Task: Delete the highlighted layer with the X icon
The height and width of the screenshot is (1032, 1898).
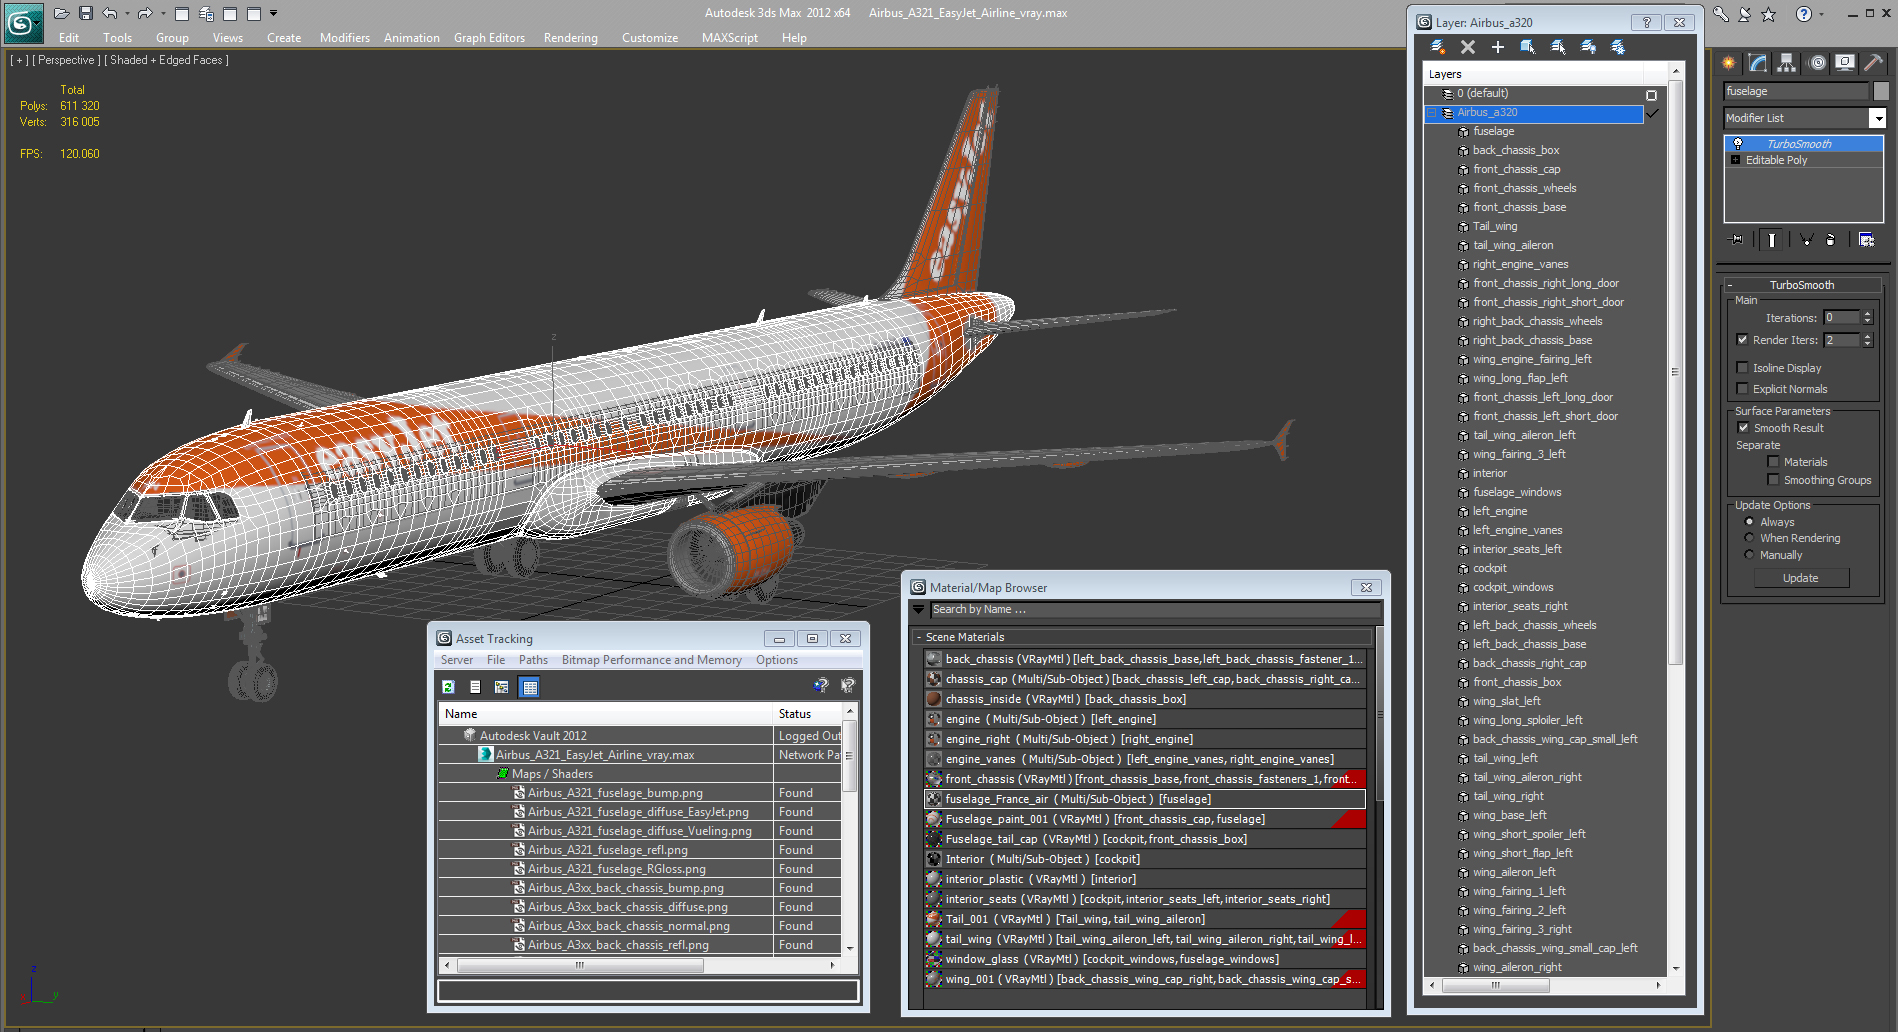Action: coord(1468,47)
